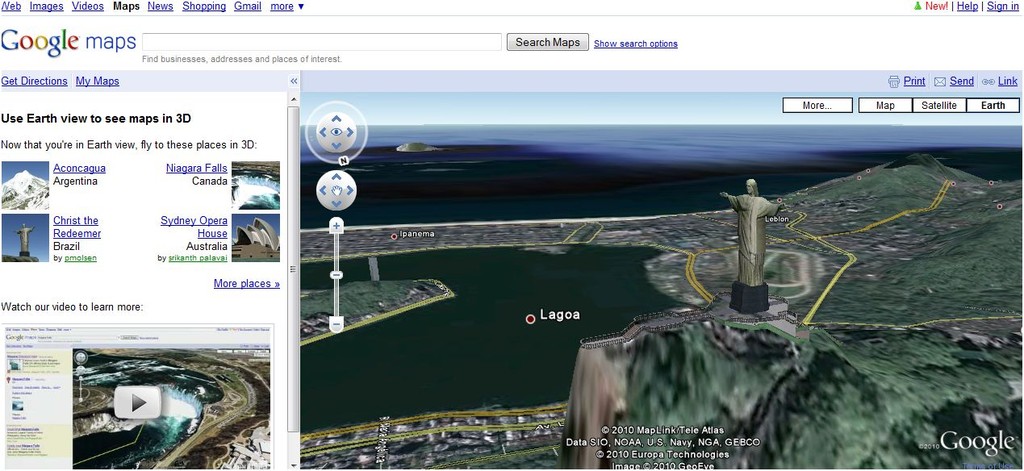Click the zoom slider handle
Image resolution: width=1024 pixels, height=471 pixels.
[336, 276]
